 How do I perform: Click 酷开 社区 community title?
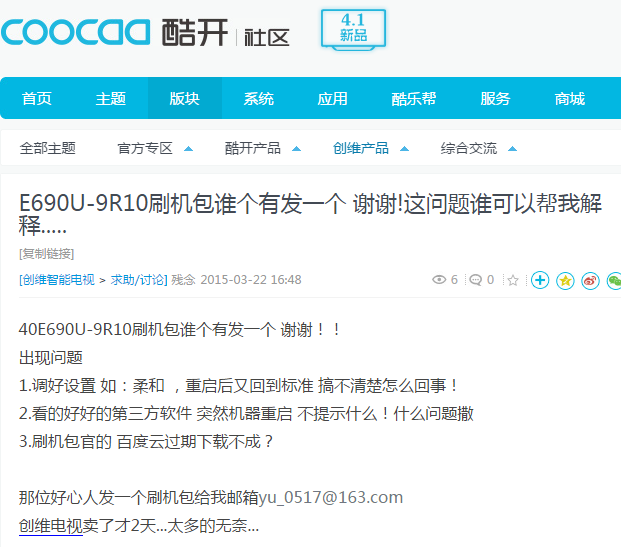pos(226,32)
